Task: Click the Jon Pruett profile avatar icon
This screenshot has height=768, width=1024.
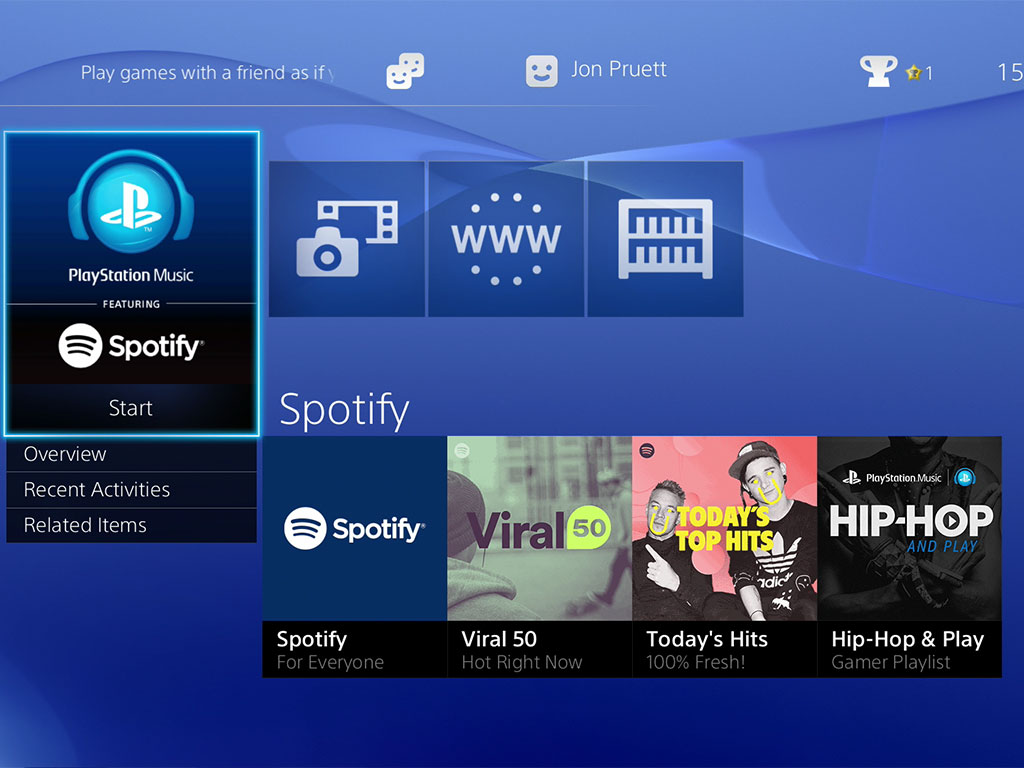Action: pos(541,71)
